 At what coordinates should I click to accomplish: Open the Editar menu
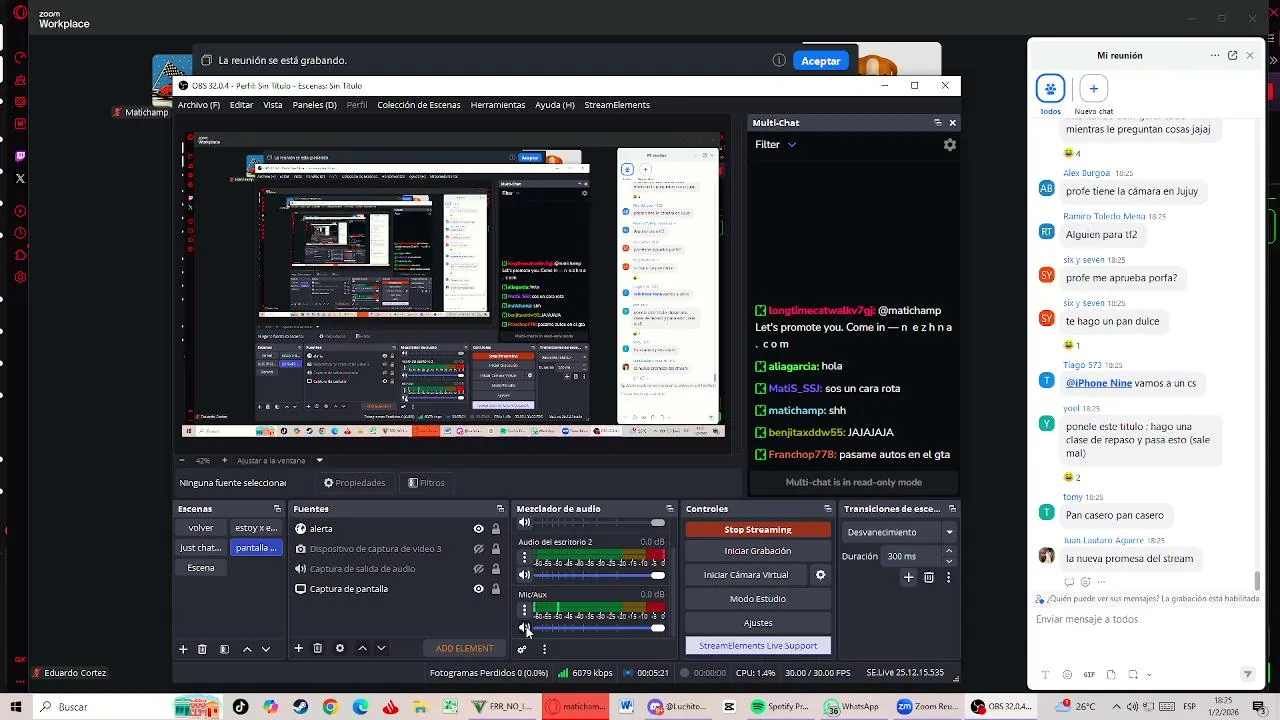coord(241,105)
